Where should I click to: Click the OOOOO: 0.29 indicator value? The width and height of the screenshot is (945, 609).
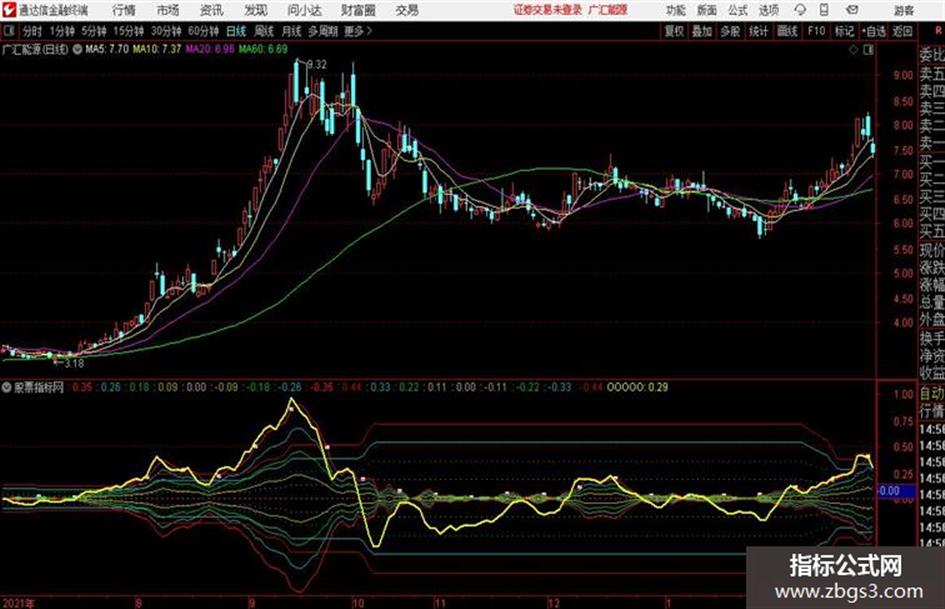tap(638, 387)
